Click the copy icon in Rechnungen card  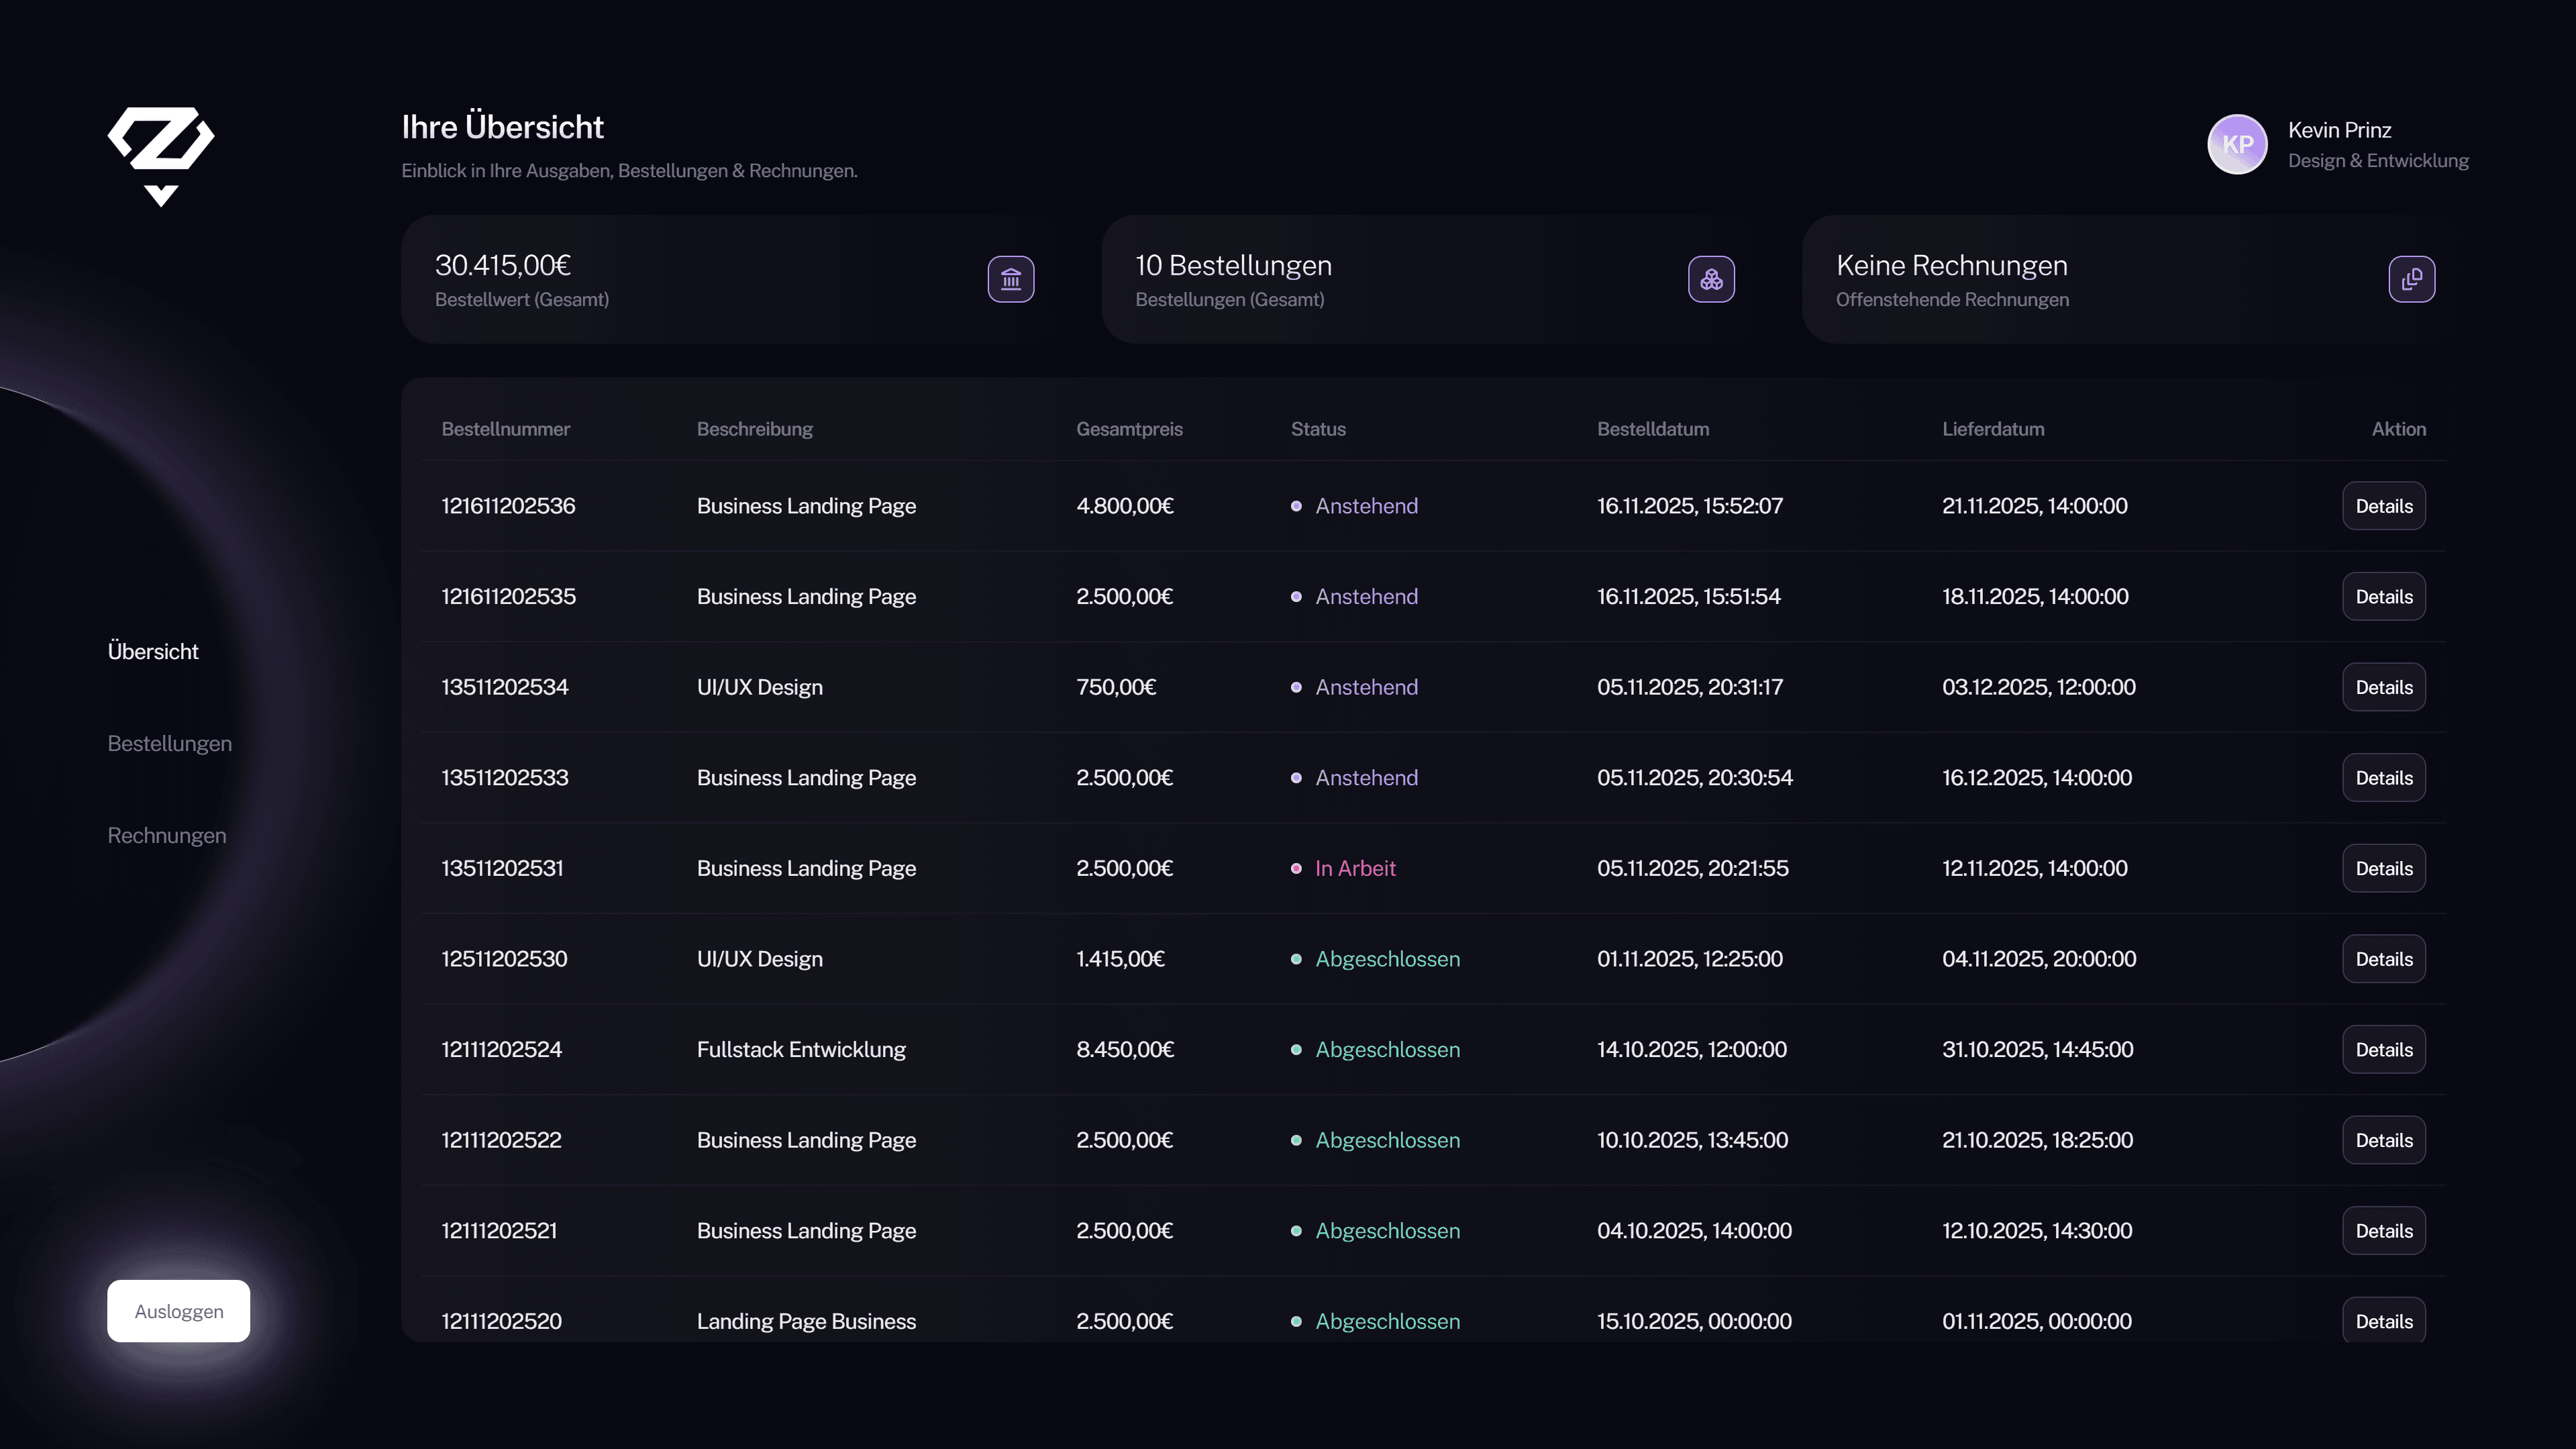[2411, 279]
